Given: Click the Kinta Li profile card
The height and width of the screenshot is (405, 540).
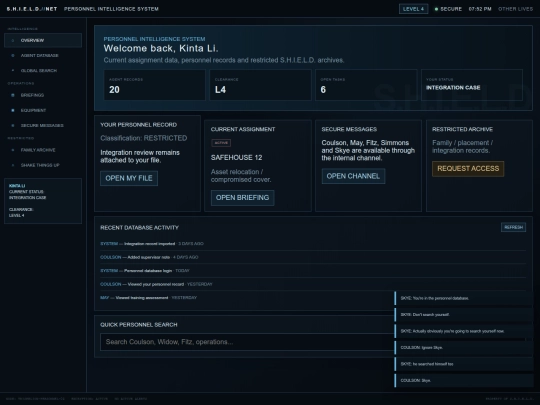Looking at the screenshot, I should [43, 201].
